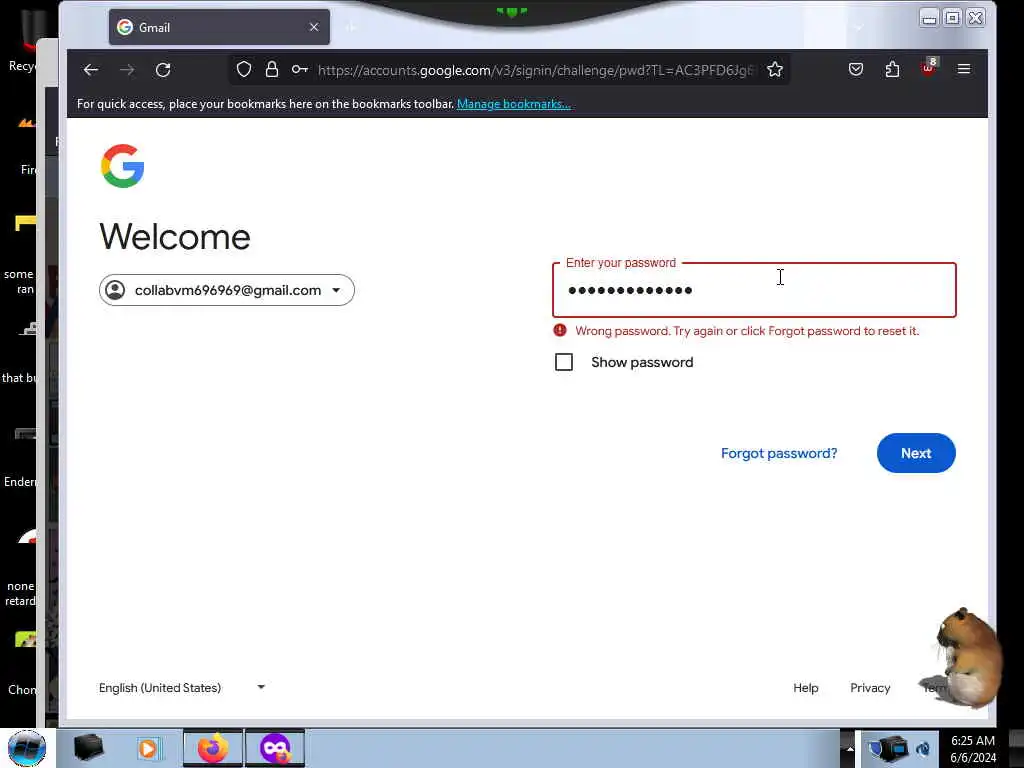Open the new tab plus button
This screenshot has height=768, width=1024.
pos(351,27)
